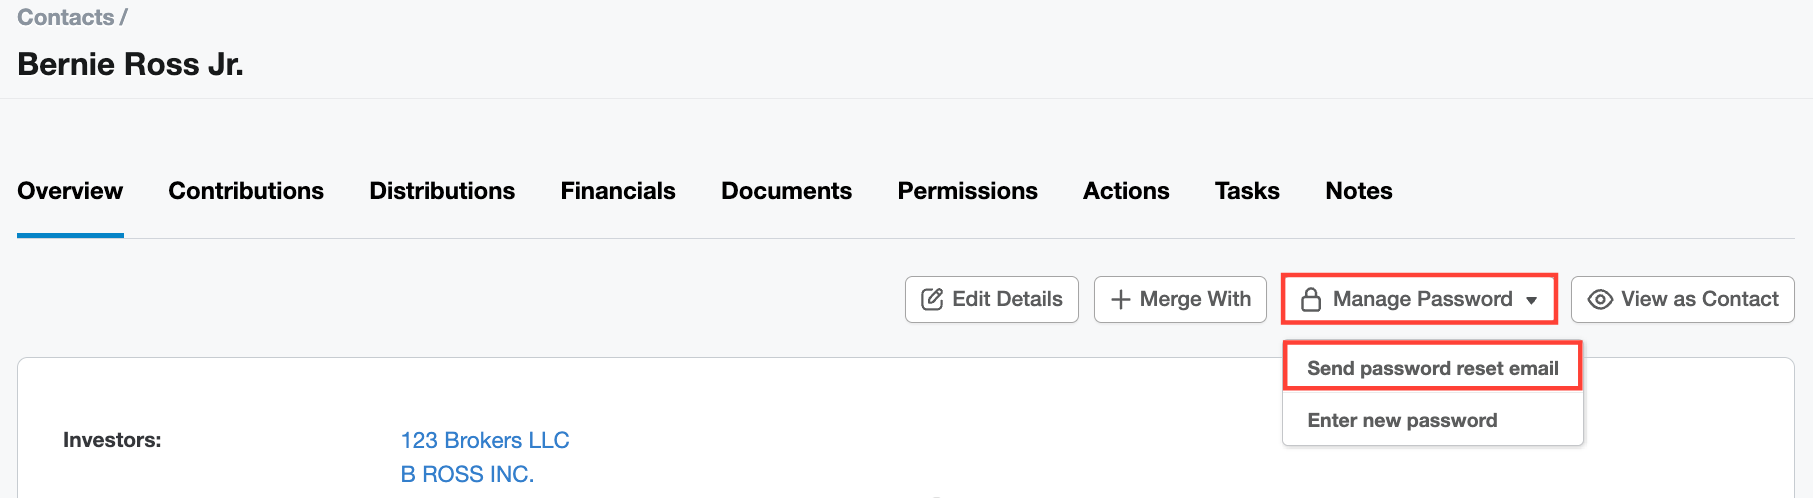Image resolution: width=1813 pixels, height=498 pixels.
Task: Click the Merge With button label
Action: click(x=1195, y=299)
